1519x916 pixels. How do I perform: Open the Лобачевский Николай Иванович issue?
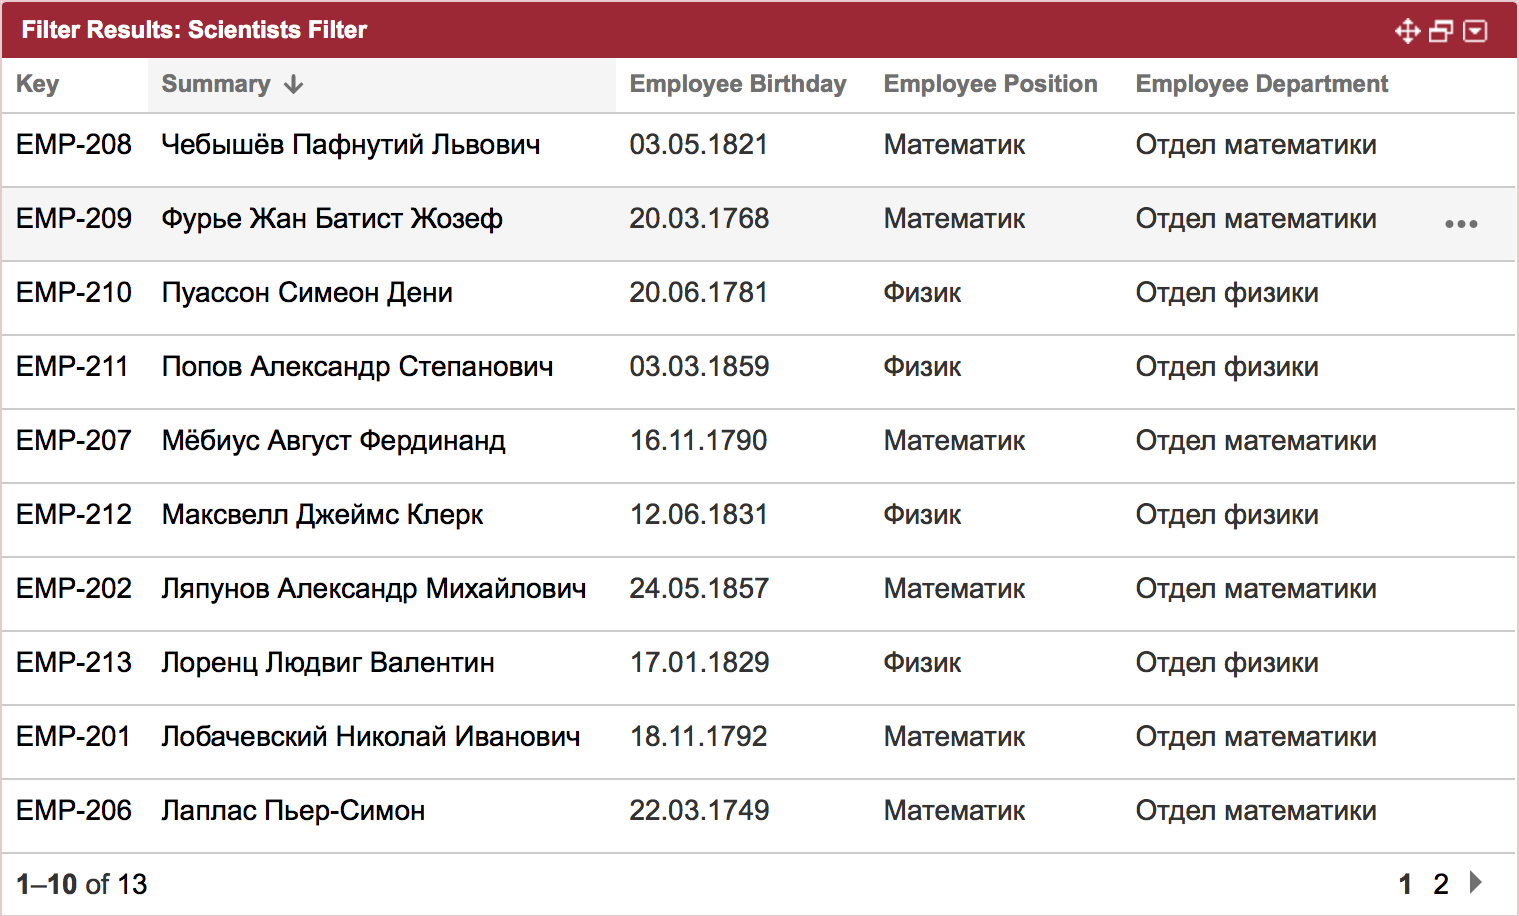tap(371, 736)
